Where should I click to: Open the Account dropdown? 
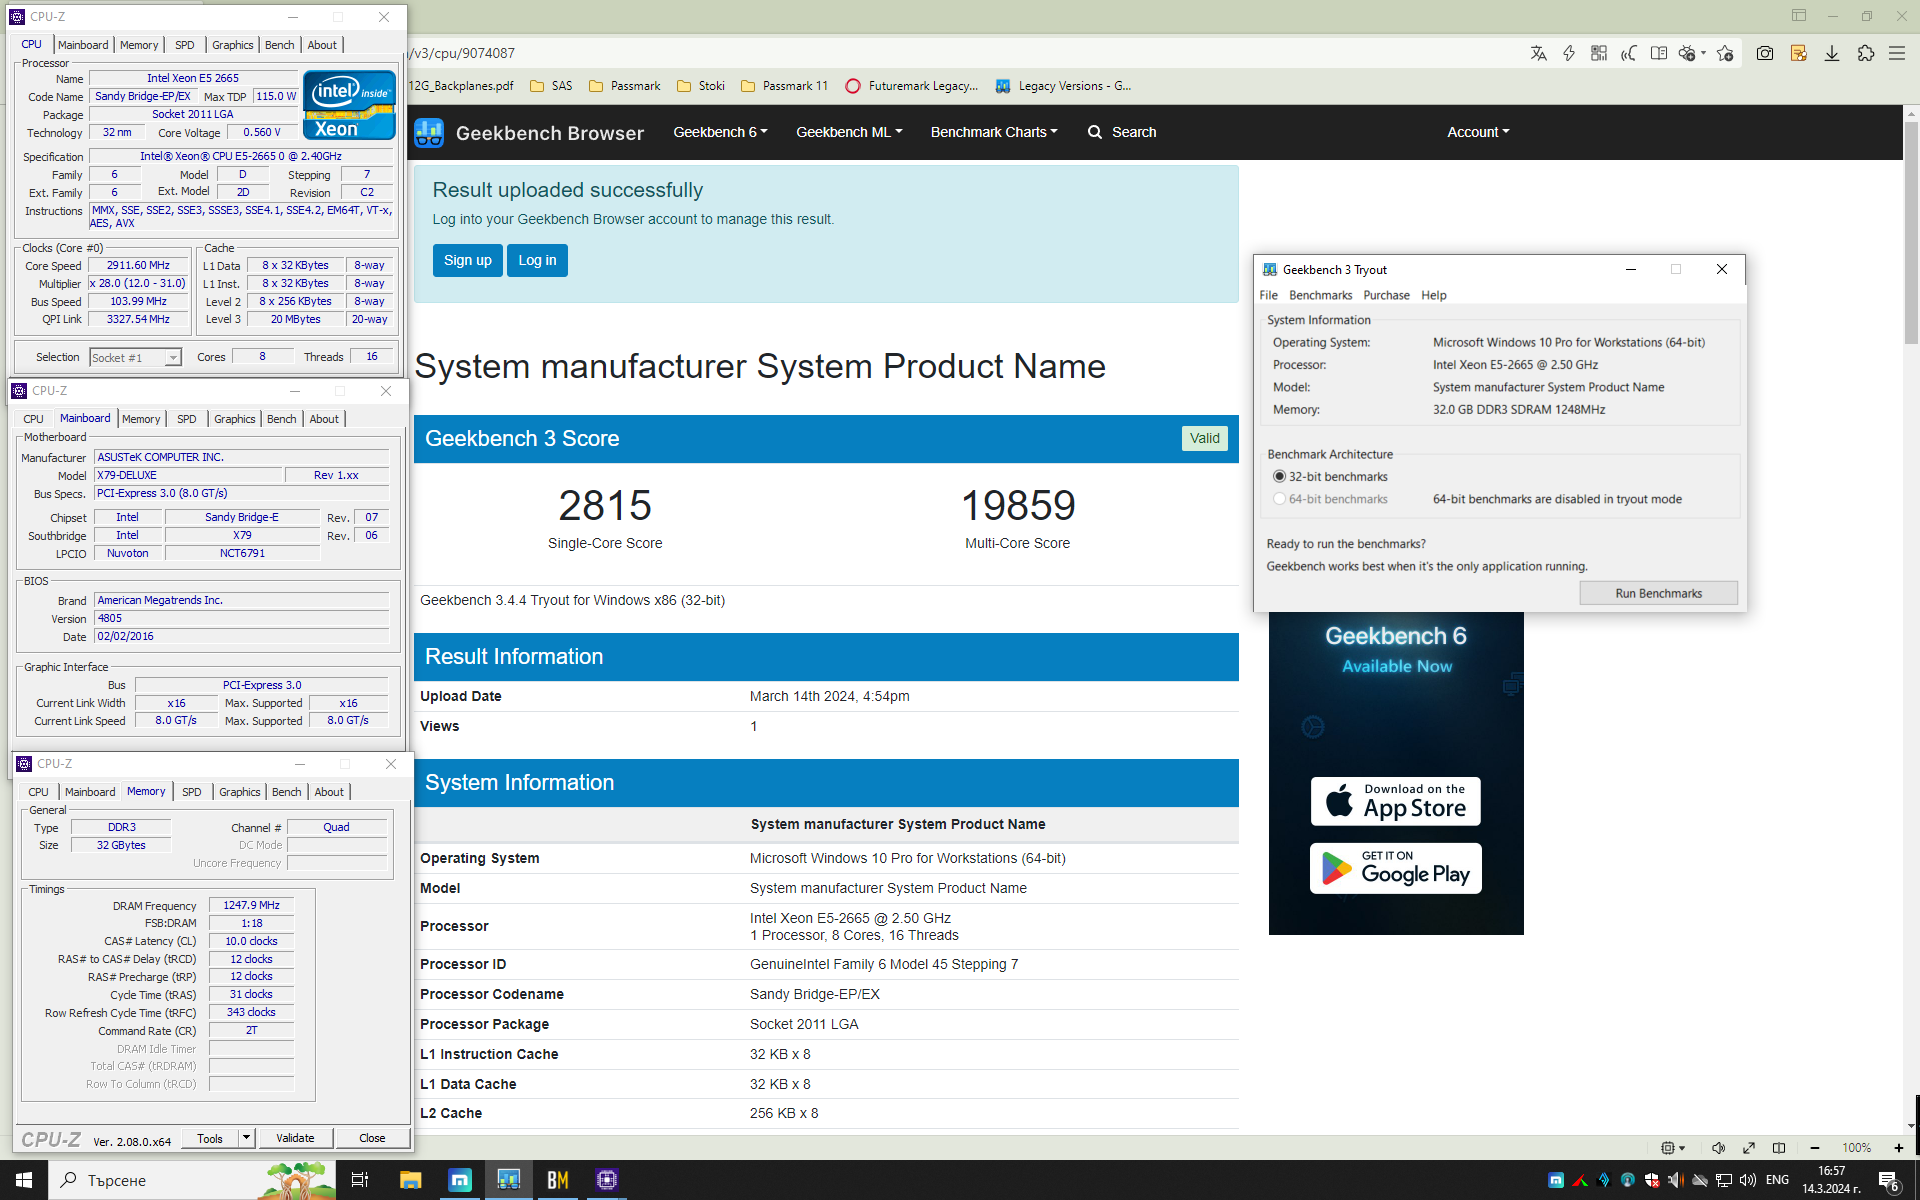[1478, 132]
